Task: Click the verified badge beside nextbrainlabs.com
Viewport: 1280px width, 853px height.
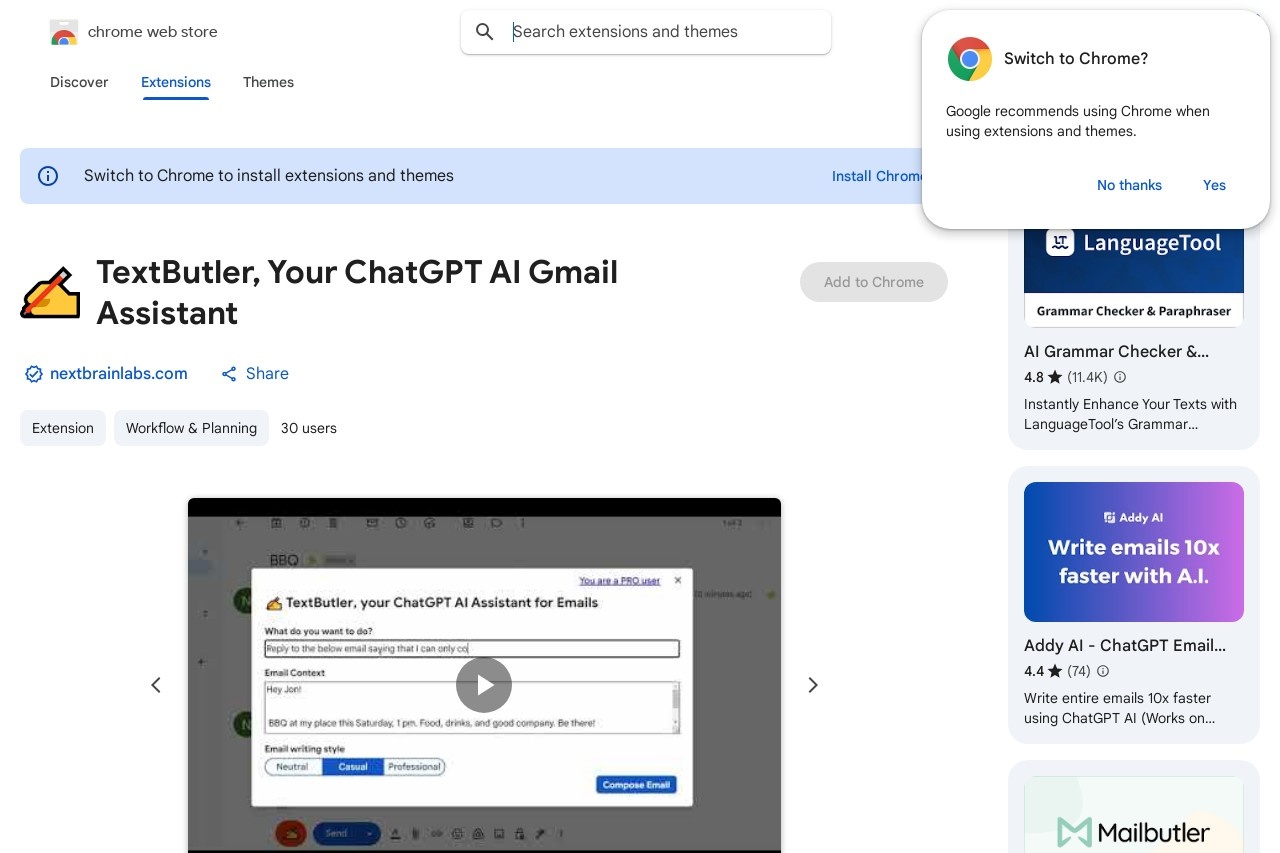Action: coord(34,374)
